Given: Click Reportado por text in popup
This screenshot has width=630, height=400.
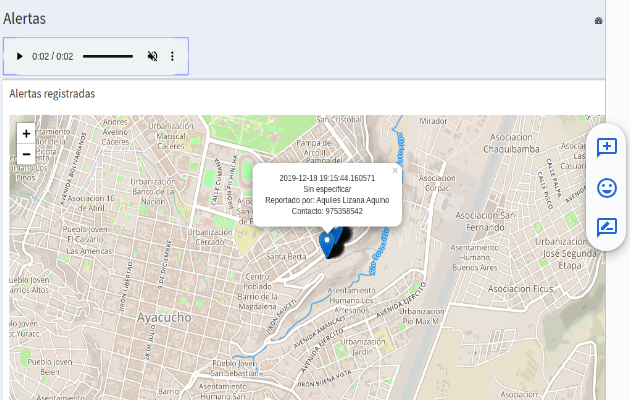Looking at the screenshot, I should click(x=327, y=200).
